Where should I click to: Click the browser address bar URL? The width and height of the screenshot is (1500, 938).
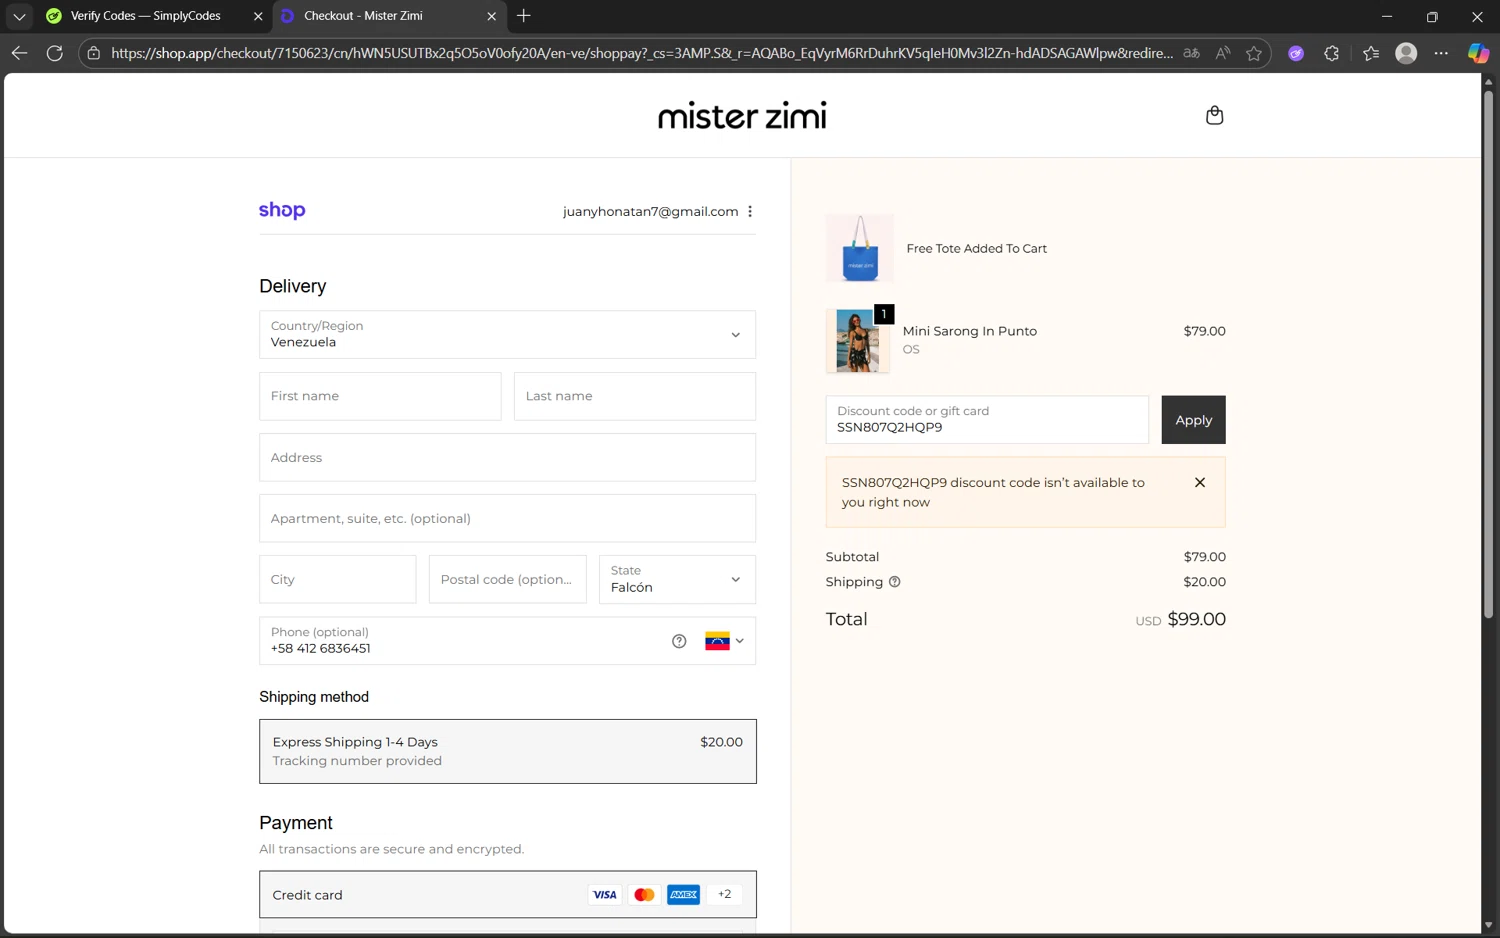[x=642, y=53]
